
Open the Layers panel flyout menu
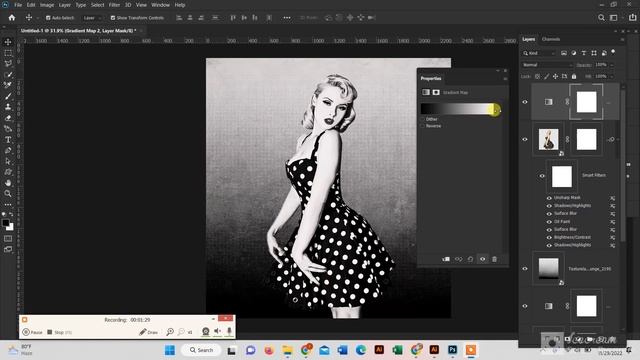622,40
